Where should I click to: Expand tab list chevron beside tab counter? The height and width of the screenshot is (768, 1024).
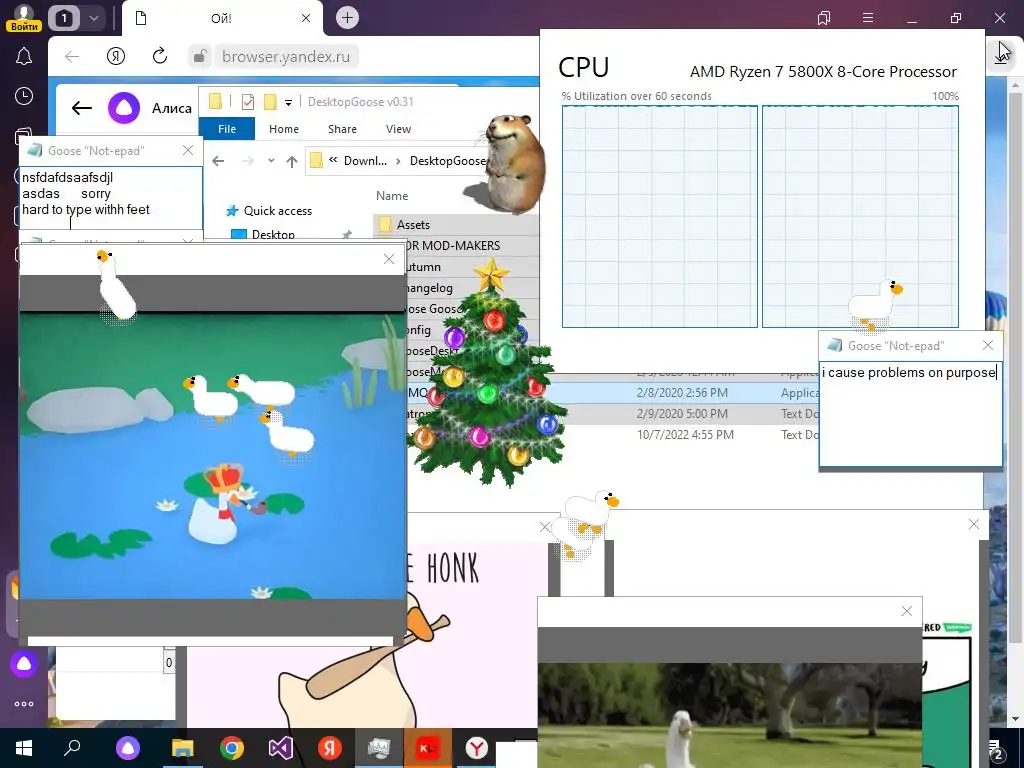pos(93,18)
